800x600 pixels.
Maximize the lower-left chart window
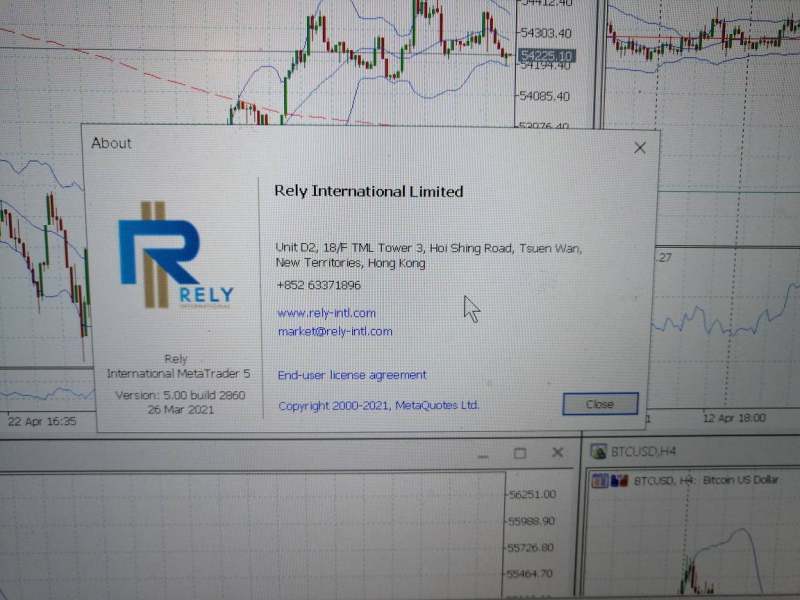(520, 453)
